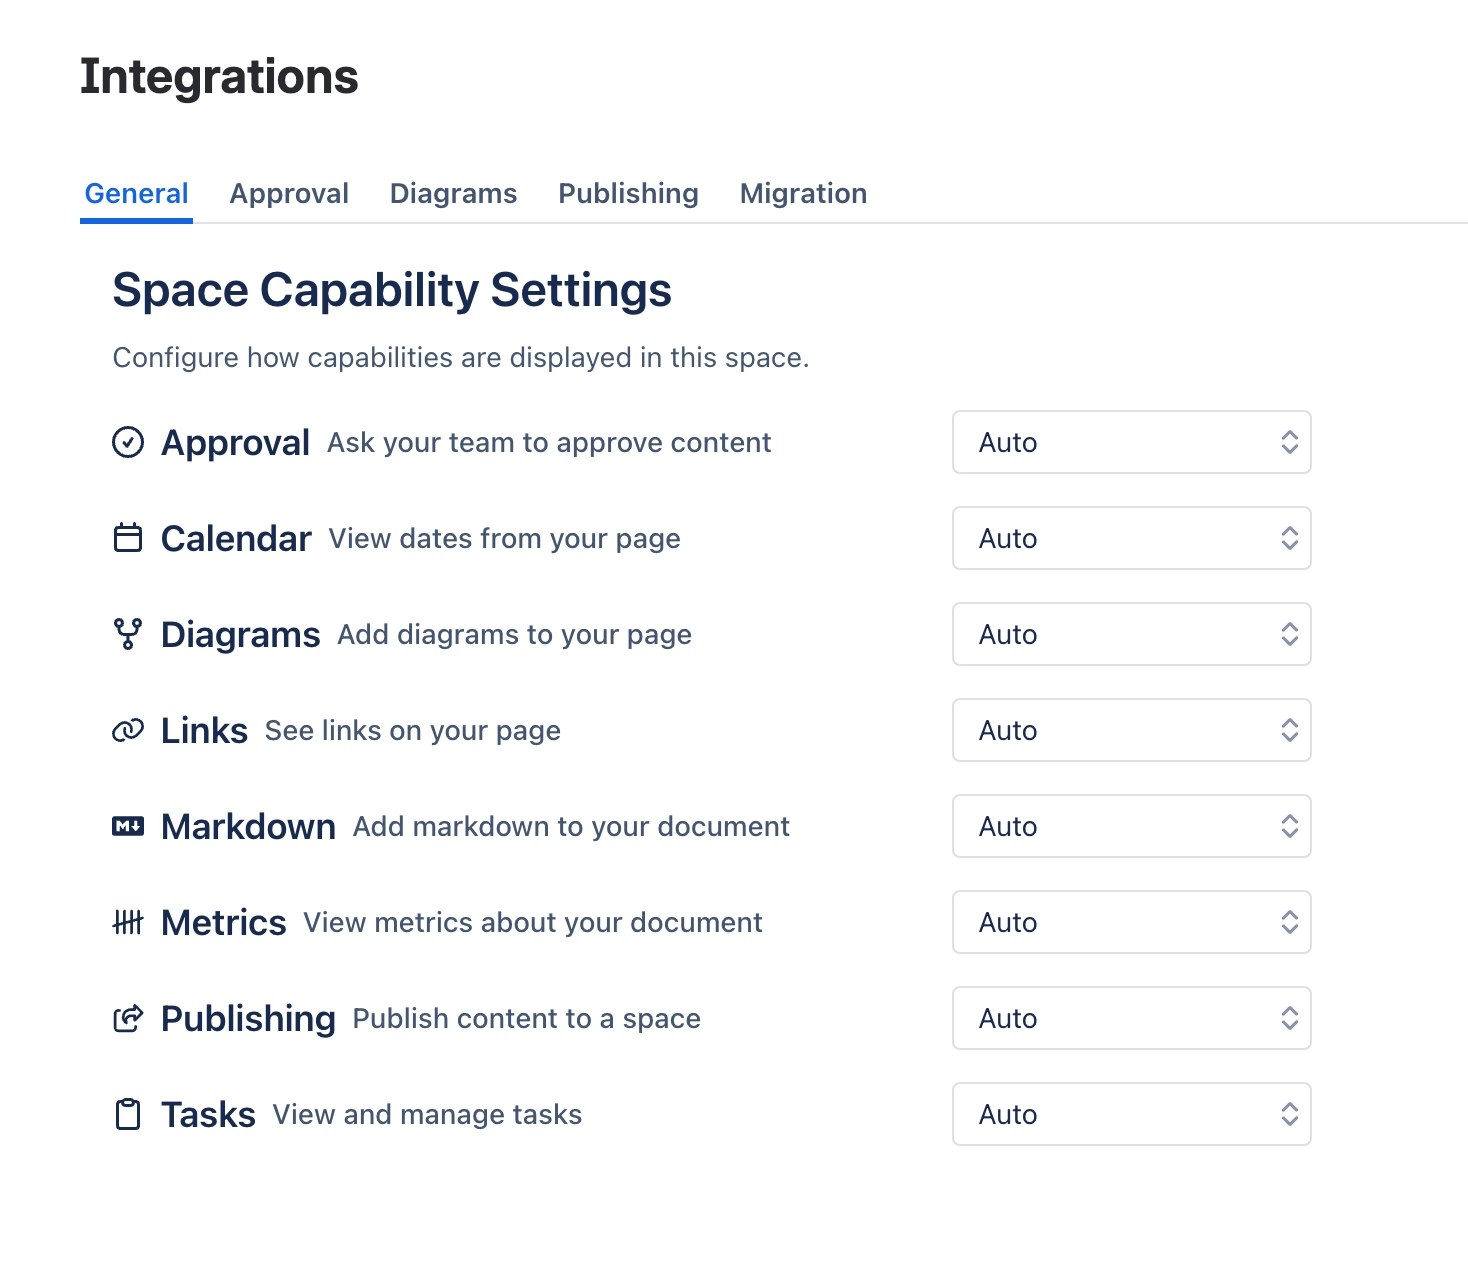Click the Calendar capability icon
This screenshot has width=1468, height=1264.
[129, 537]
